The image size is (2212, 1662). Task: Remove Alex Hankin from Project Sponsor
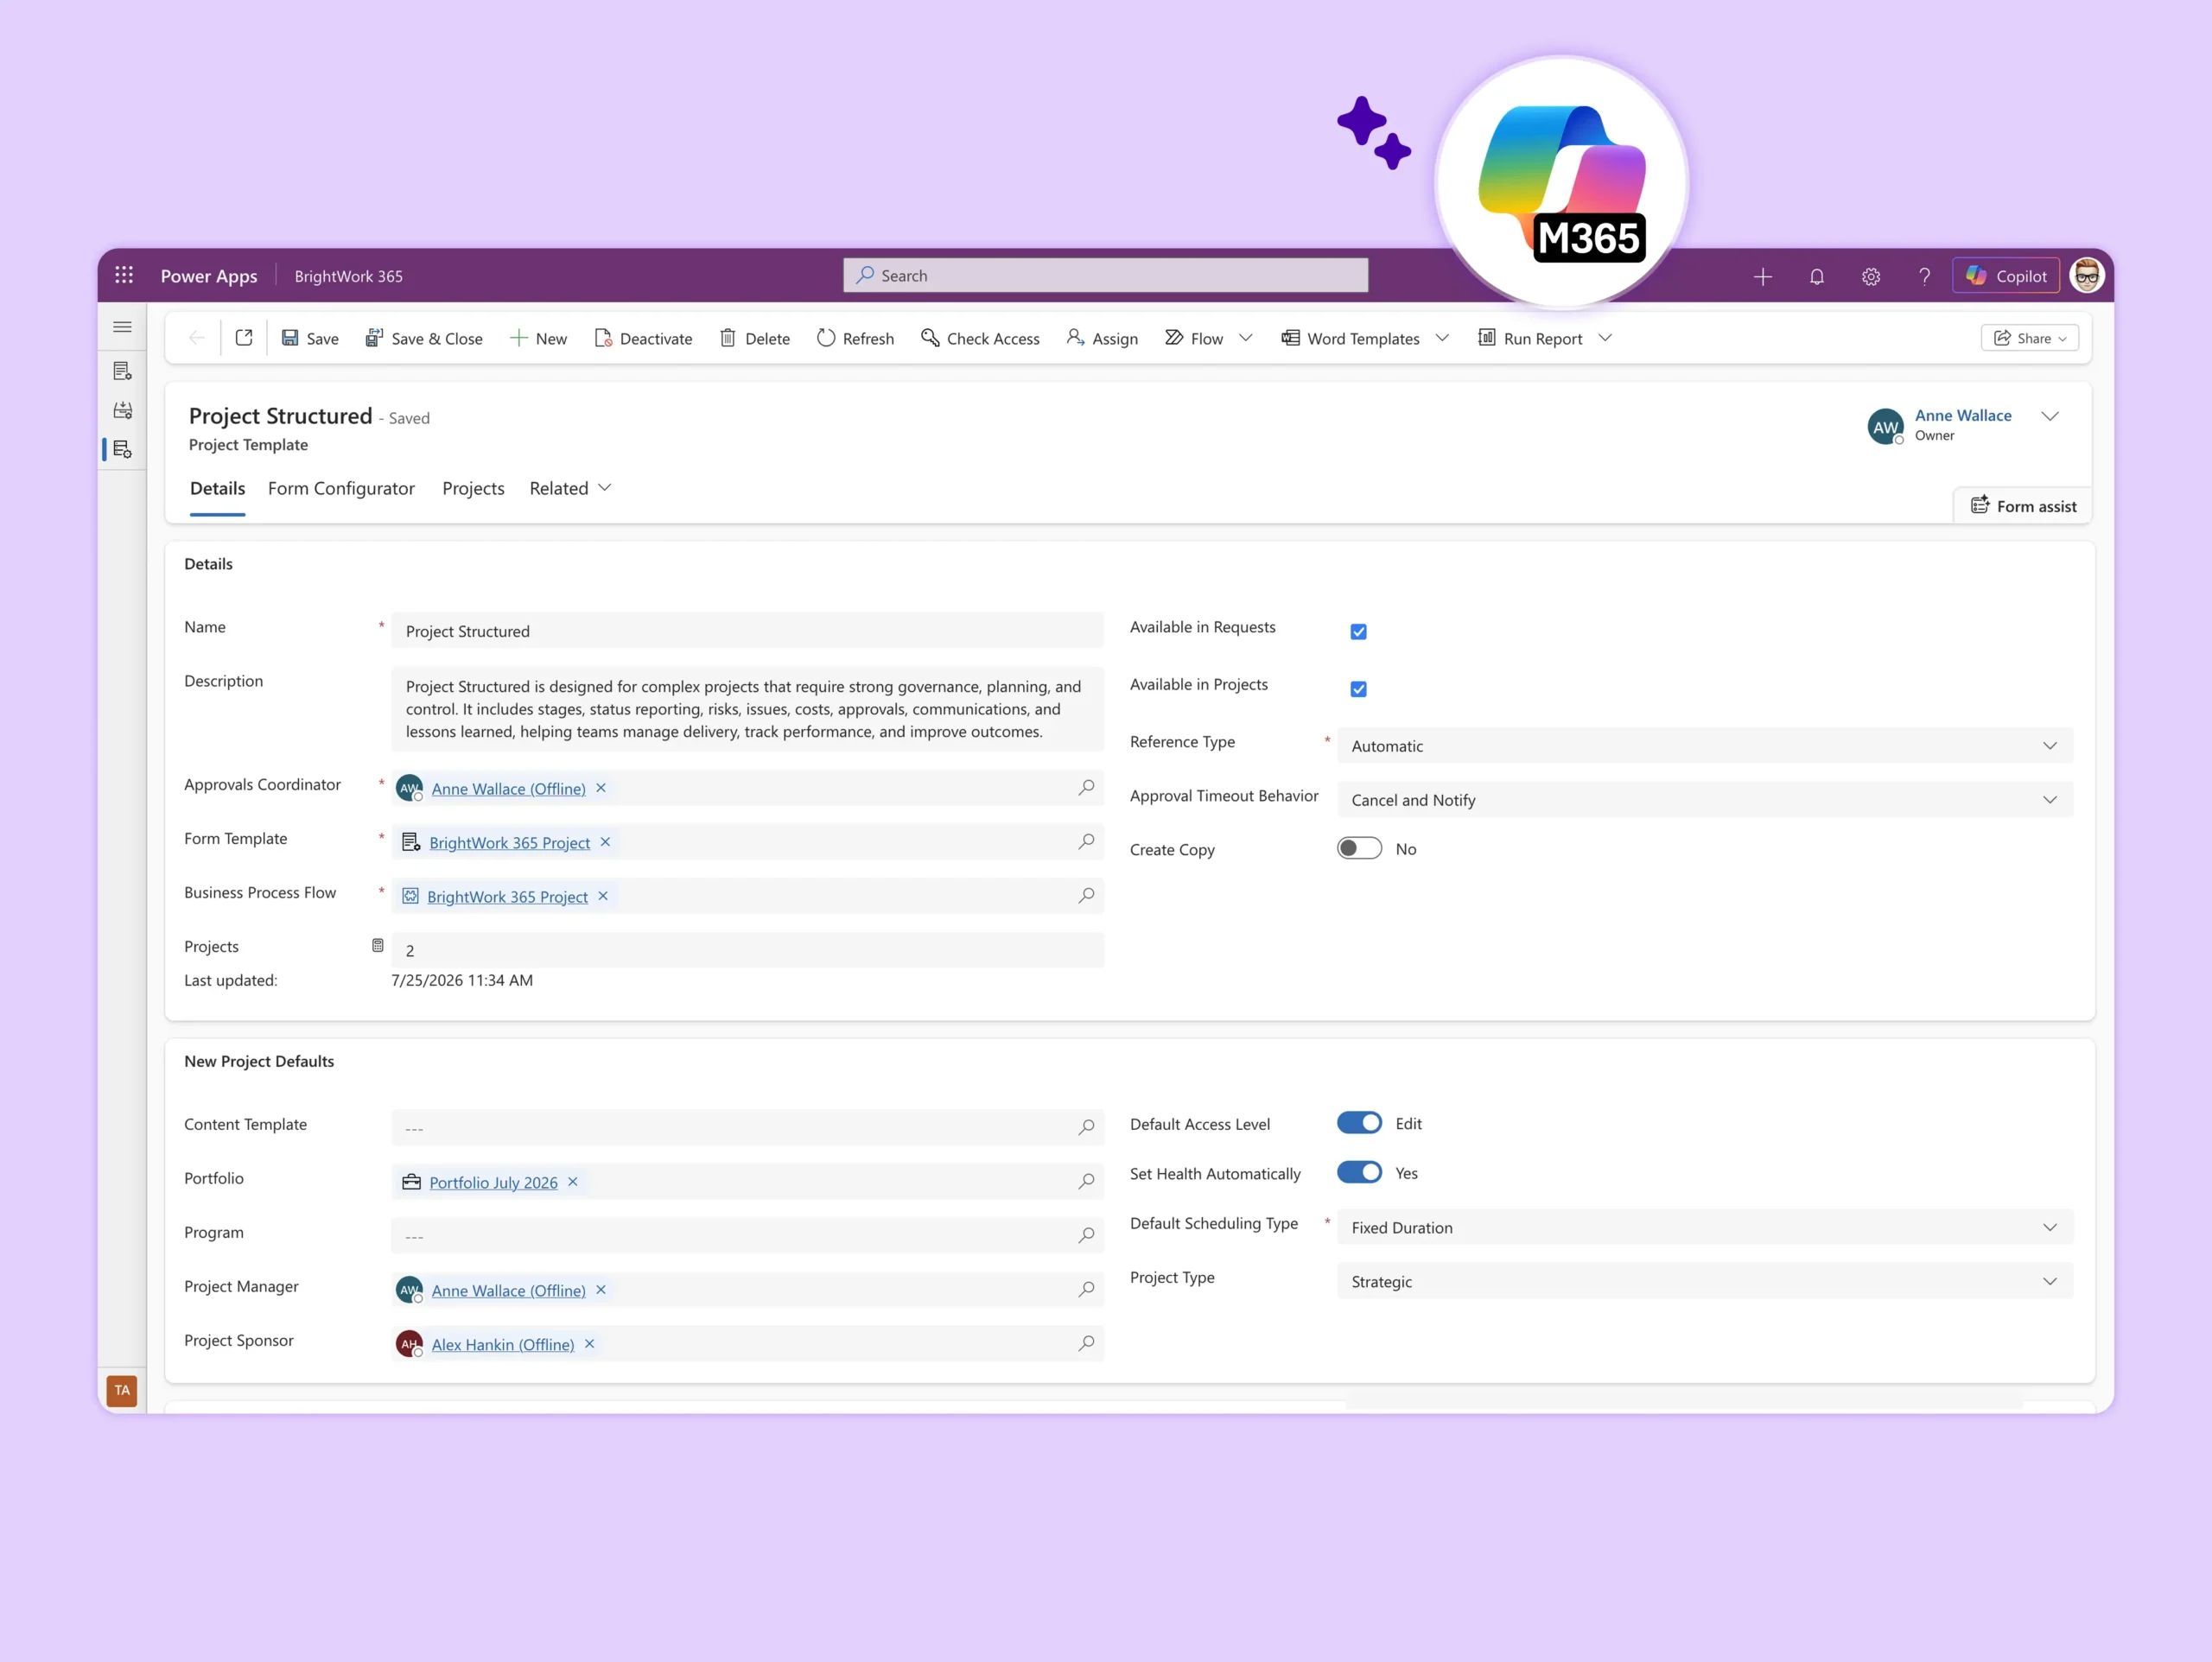[590, 1344]
